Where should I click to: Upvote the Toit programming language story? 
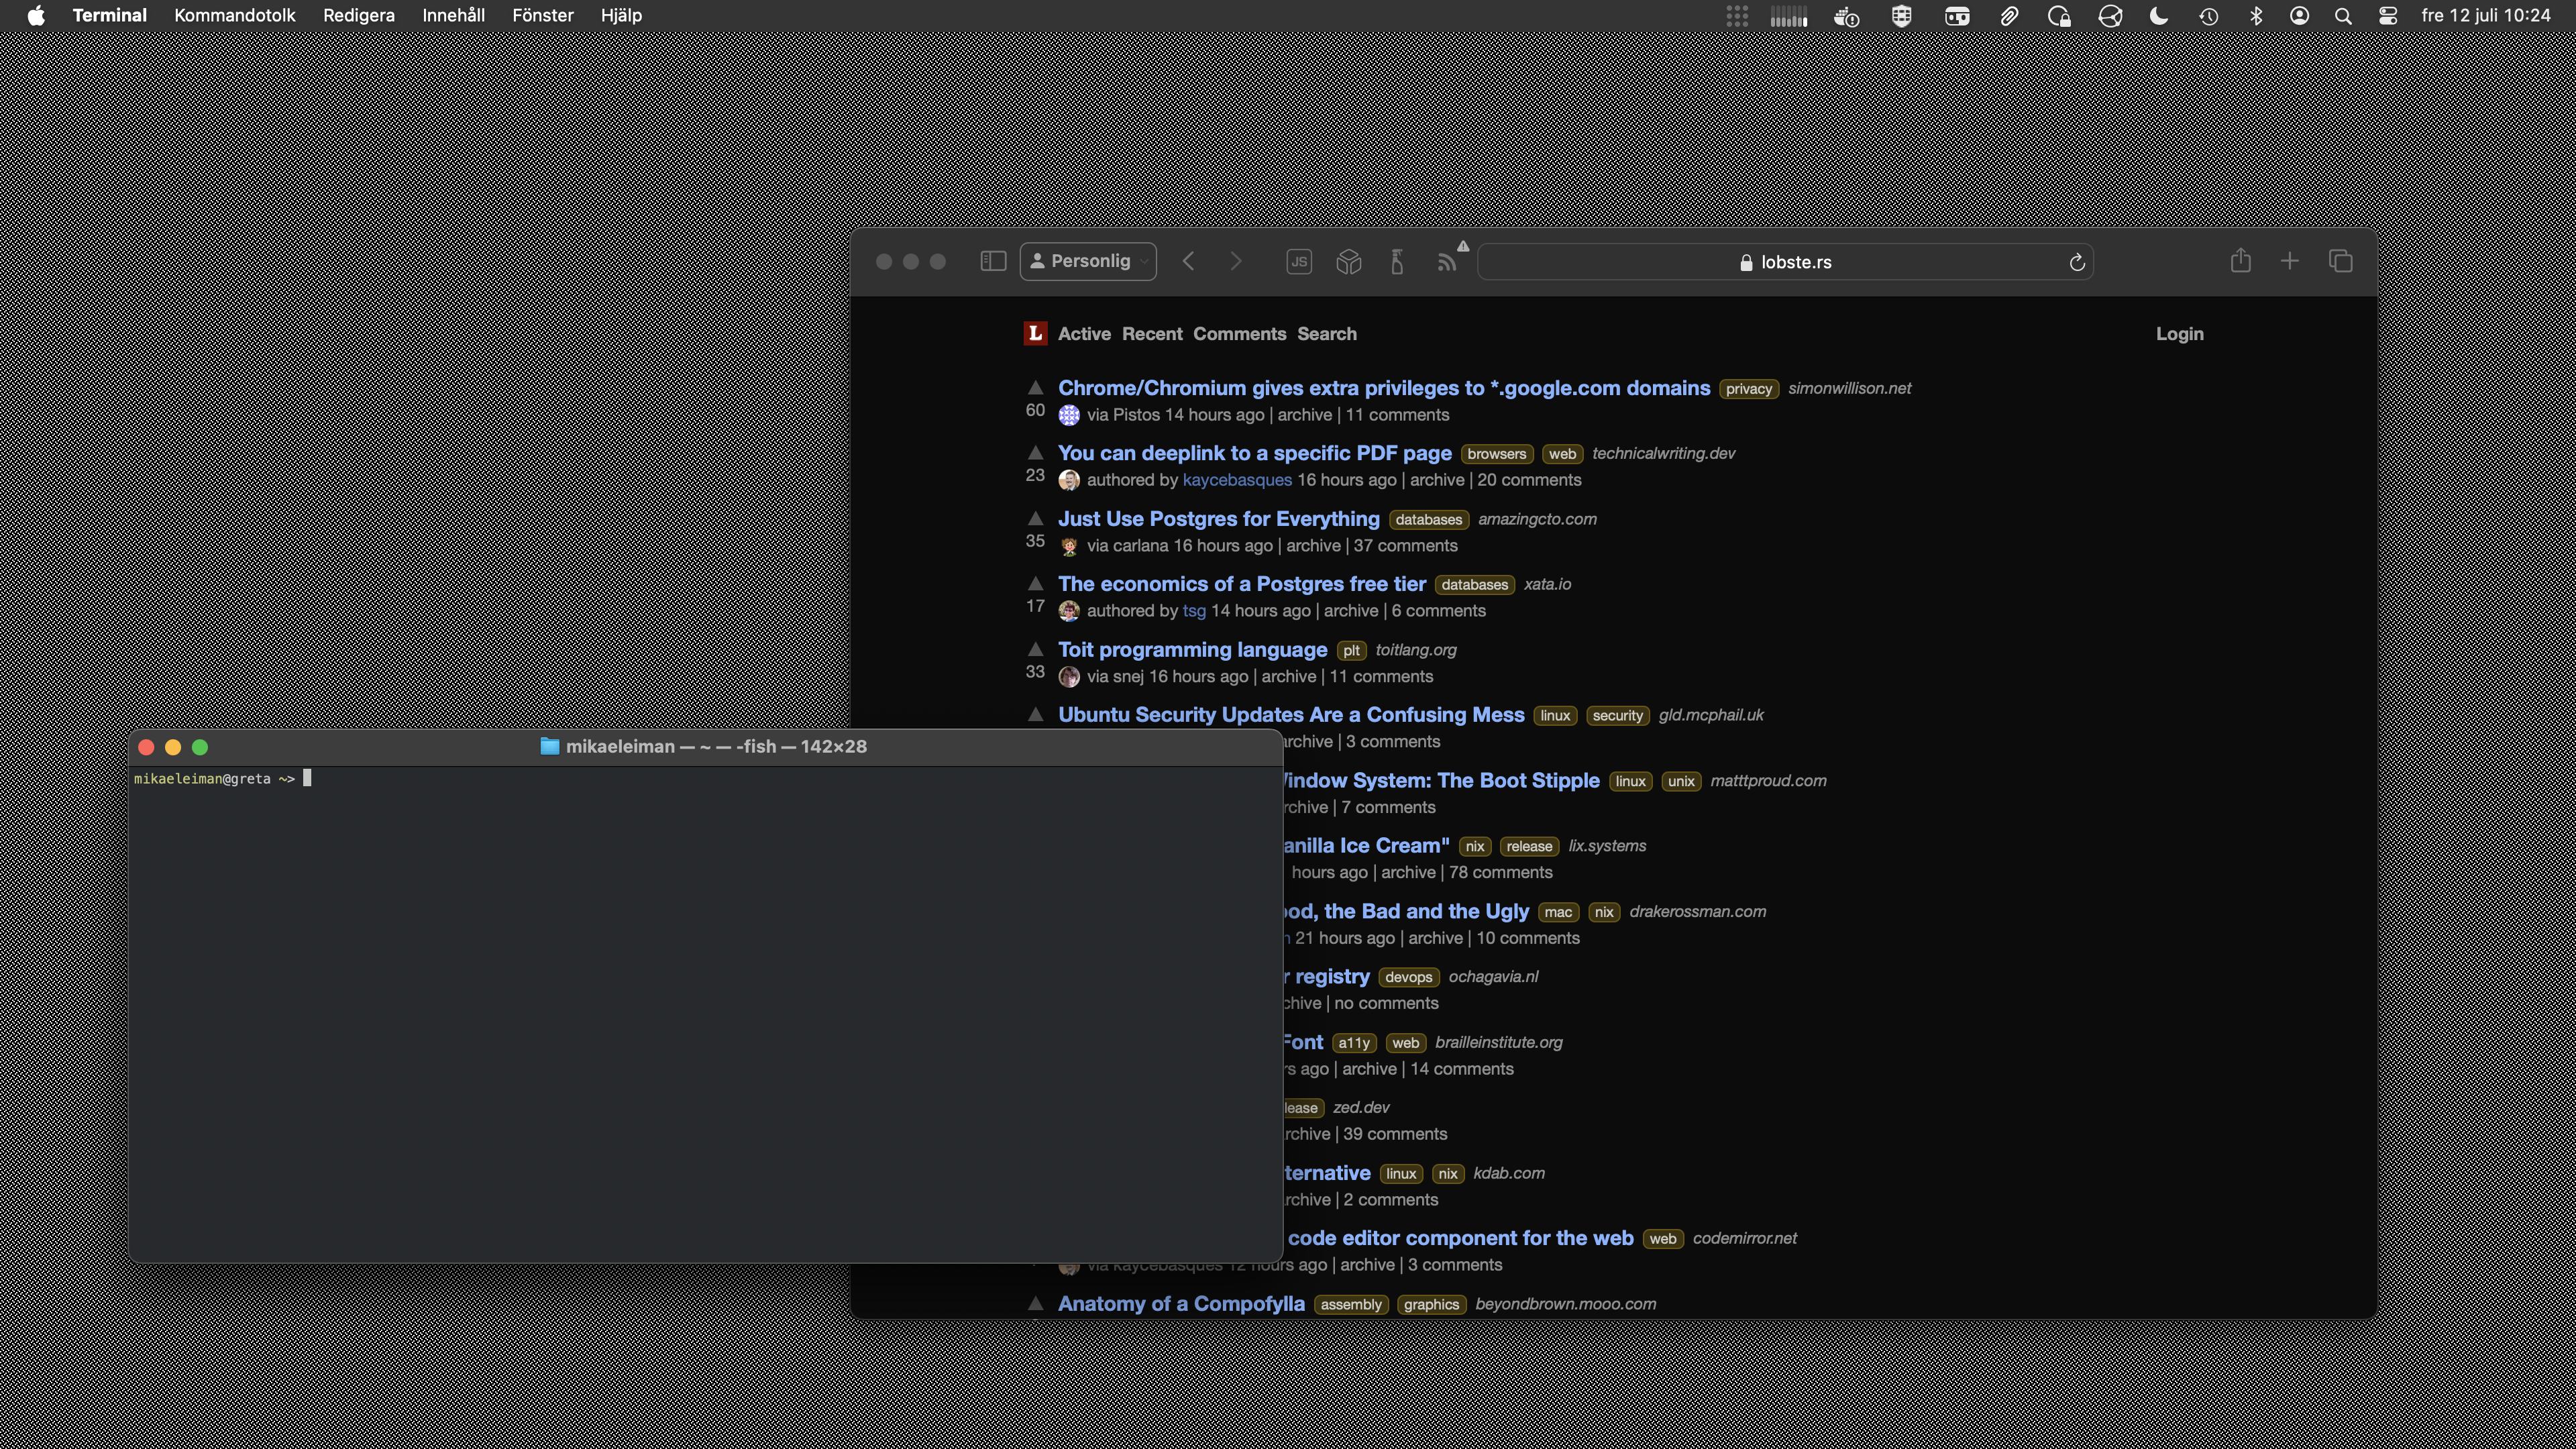tap(1035, 649)
